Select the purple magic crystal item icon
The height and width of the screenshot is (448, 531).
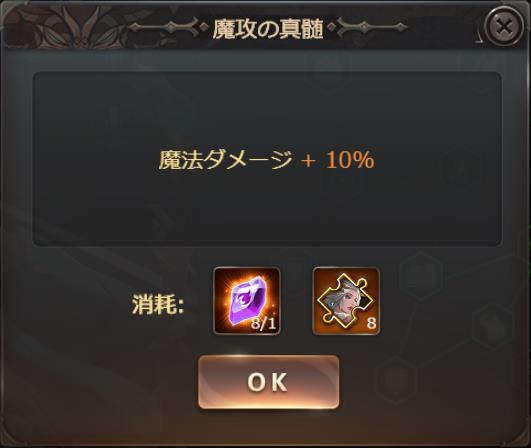pyautogui.click(x=247, y=301)
